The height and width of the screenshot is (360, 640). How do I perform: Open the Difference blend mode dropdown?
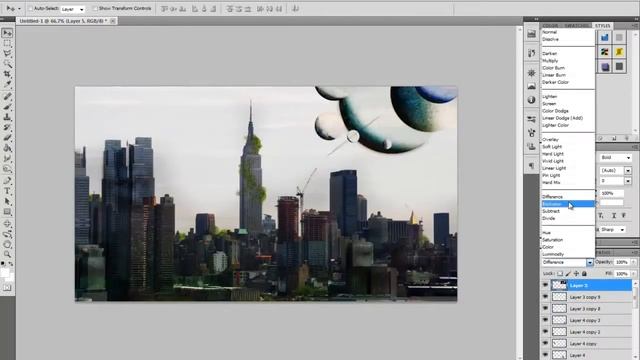567,262
